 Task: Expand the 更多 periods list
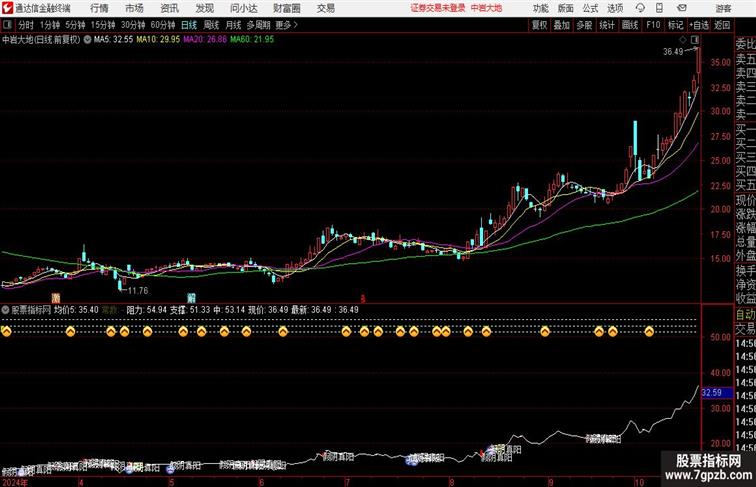(287, 25)
